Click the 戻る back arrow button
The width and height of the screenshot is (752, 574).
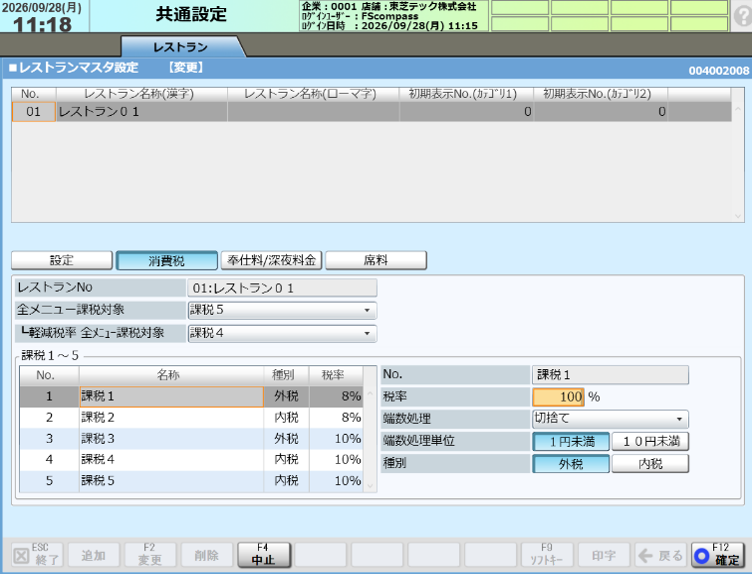(661, 555)
